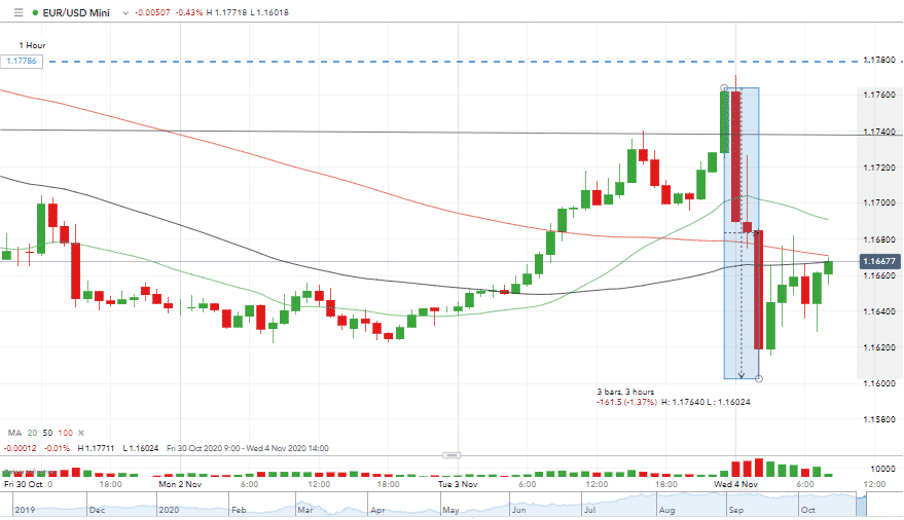Click 2020 in the bottom navigator
This screenshot has height=520, width=904.
(x=169, y=510)
